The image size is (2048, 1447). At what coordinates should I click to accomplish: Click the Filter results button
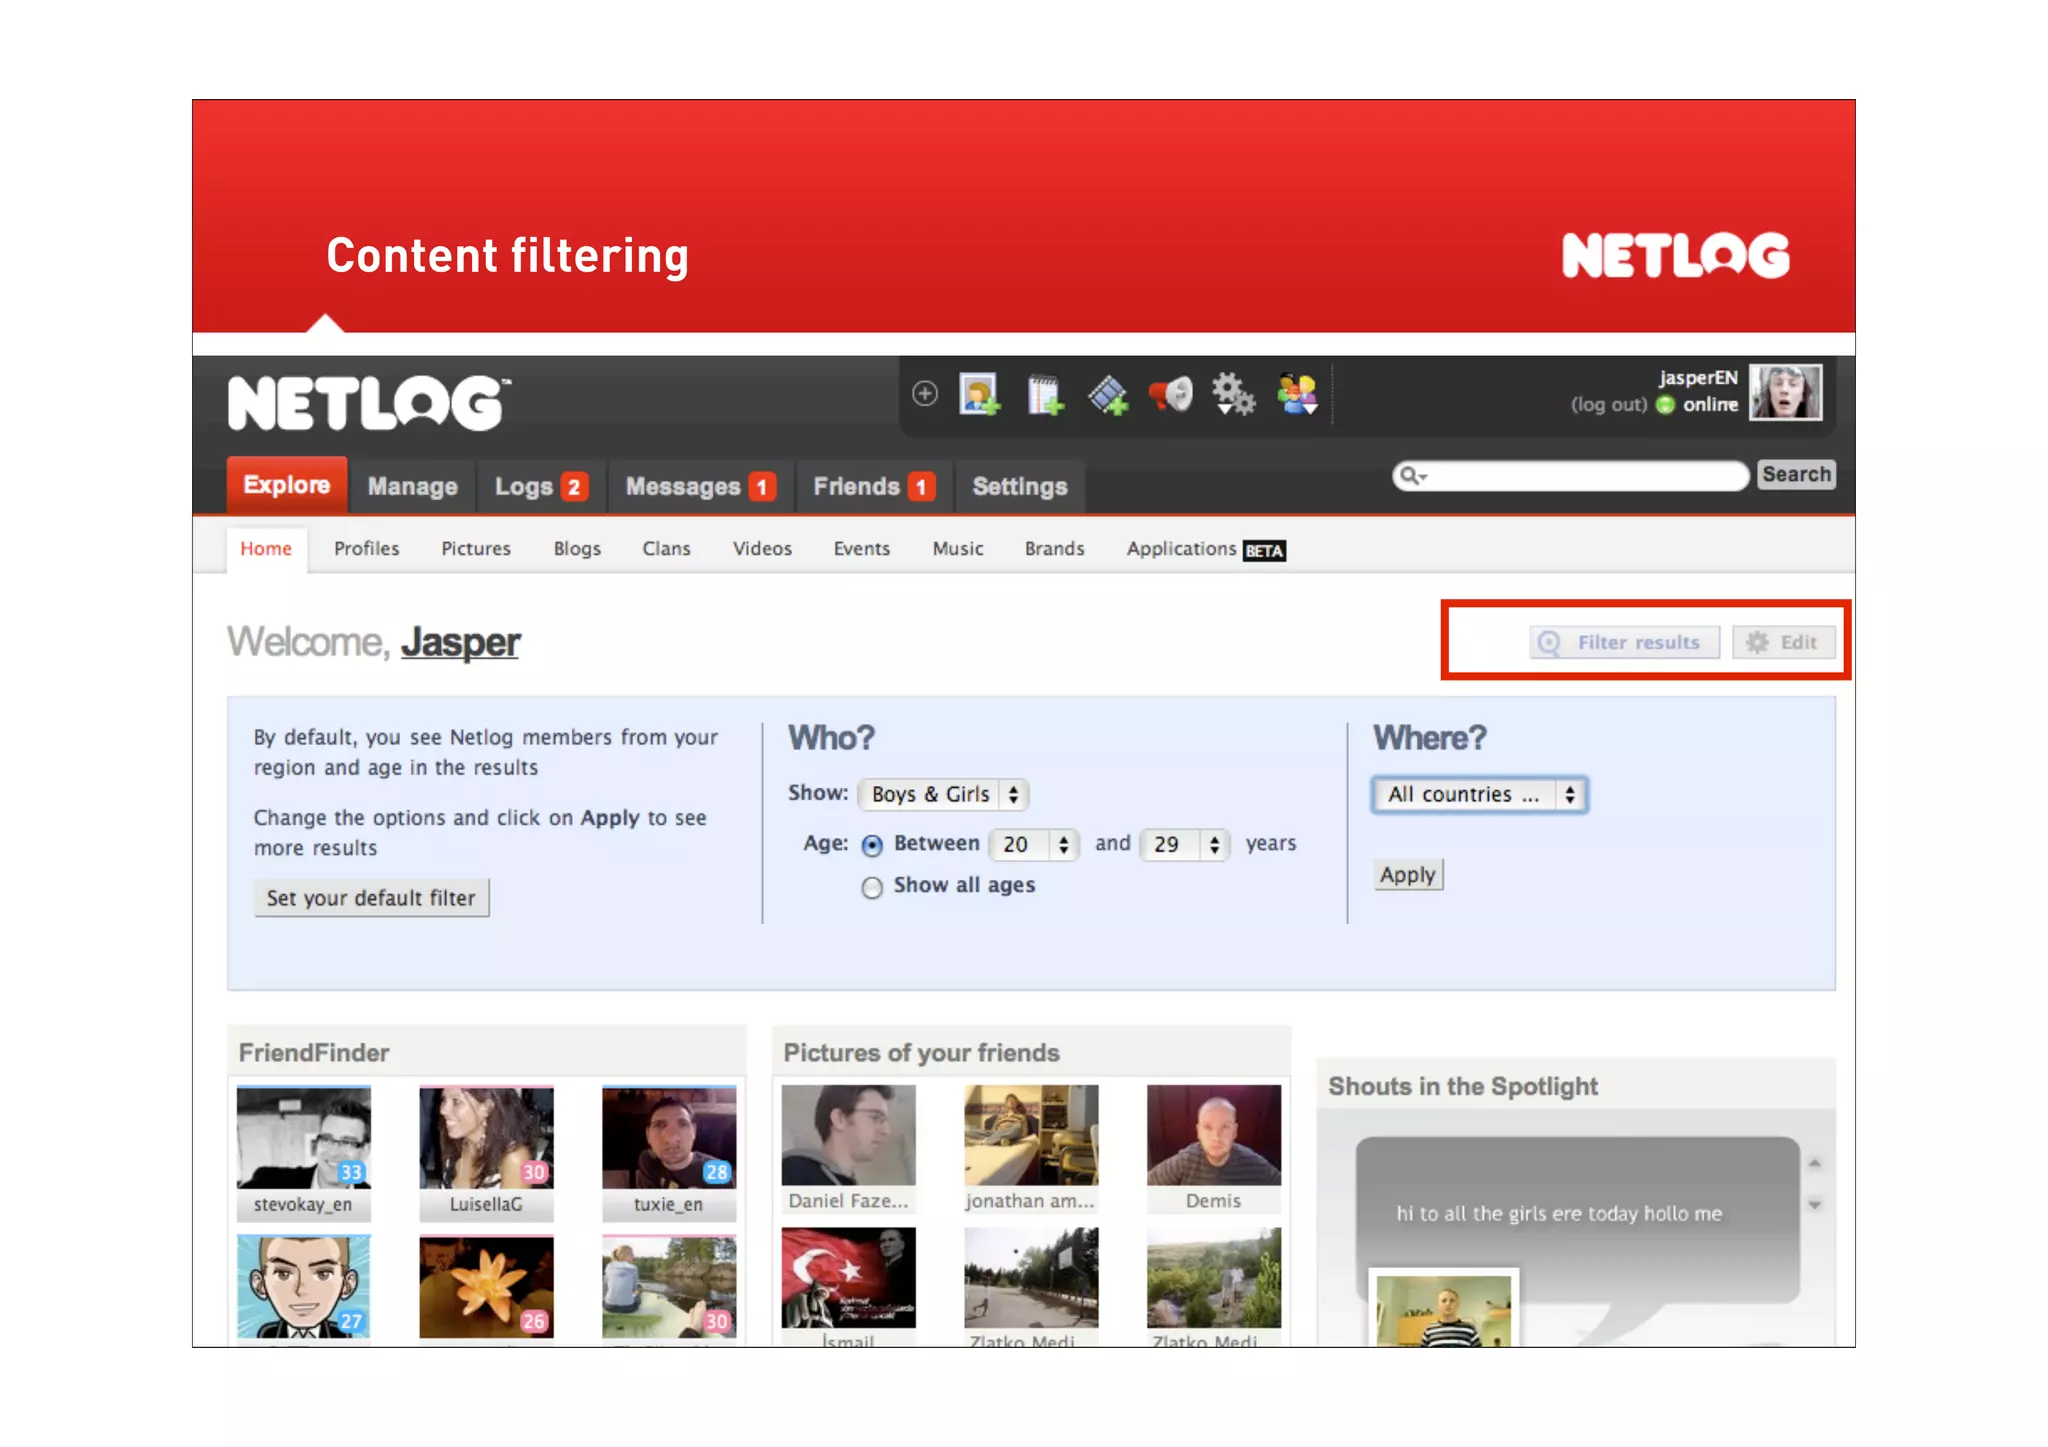click(x=1624, y=642)
